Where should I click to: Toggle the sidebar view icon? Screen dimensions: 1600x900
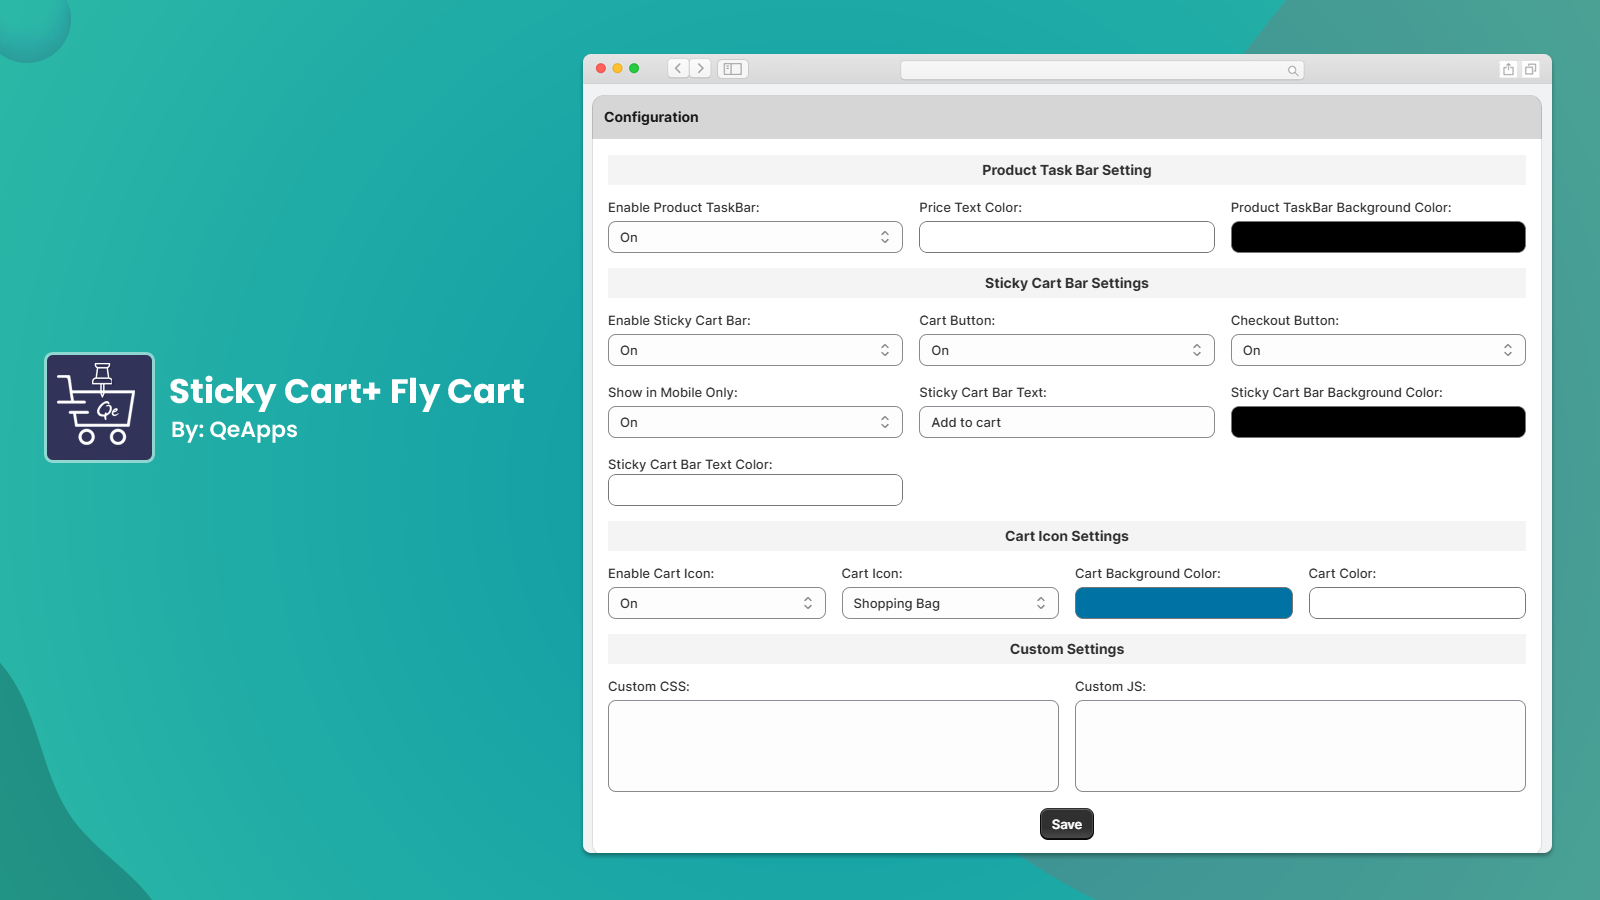pyautogui.click(x=733, y=69)
